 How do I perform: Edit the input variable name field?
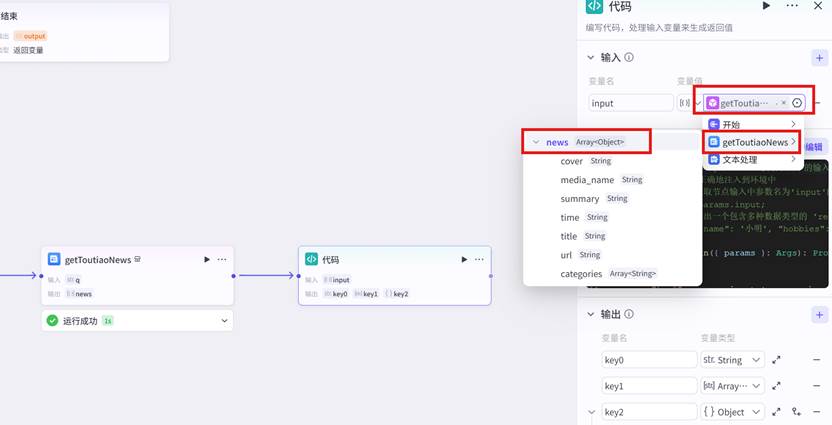pos(631,103)
